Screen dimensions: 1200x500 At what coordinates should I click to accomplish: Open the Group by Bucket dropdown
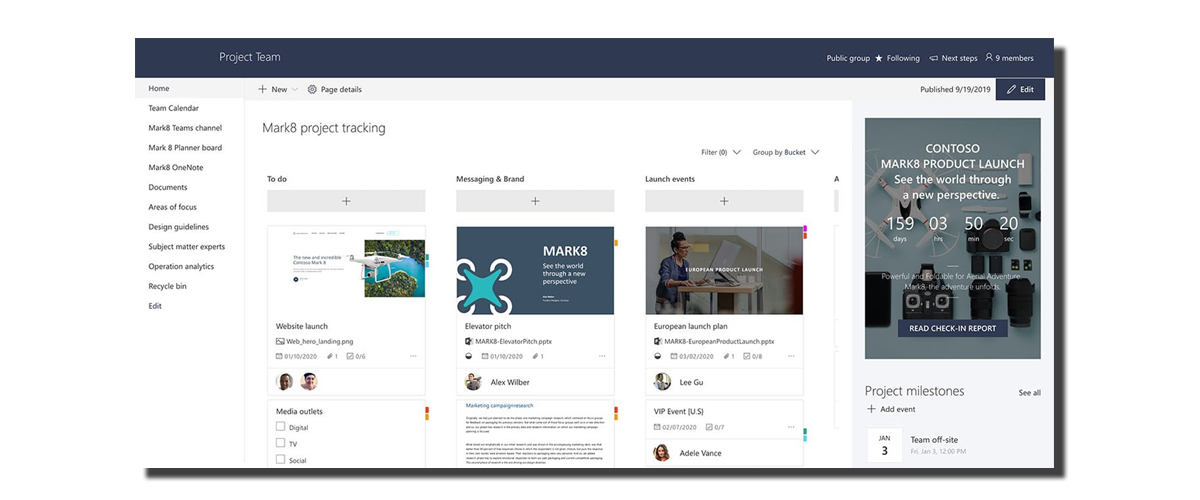[786, 153]
